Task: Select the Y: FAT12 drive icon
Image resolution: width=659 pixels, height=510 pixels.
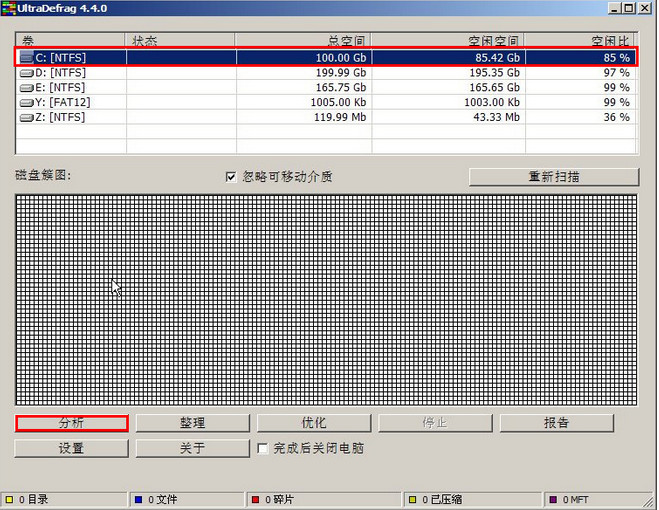Action: point(27,102)
